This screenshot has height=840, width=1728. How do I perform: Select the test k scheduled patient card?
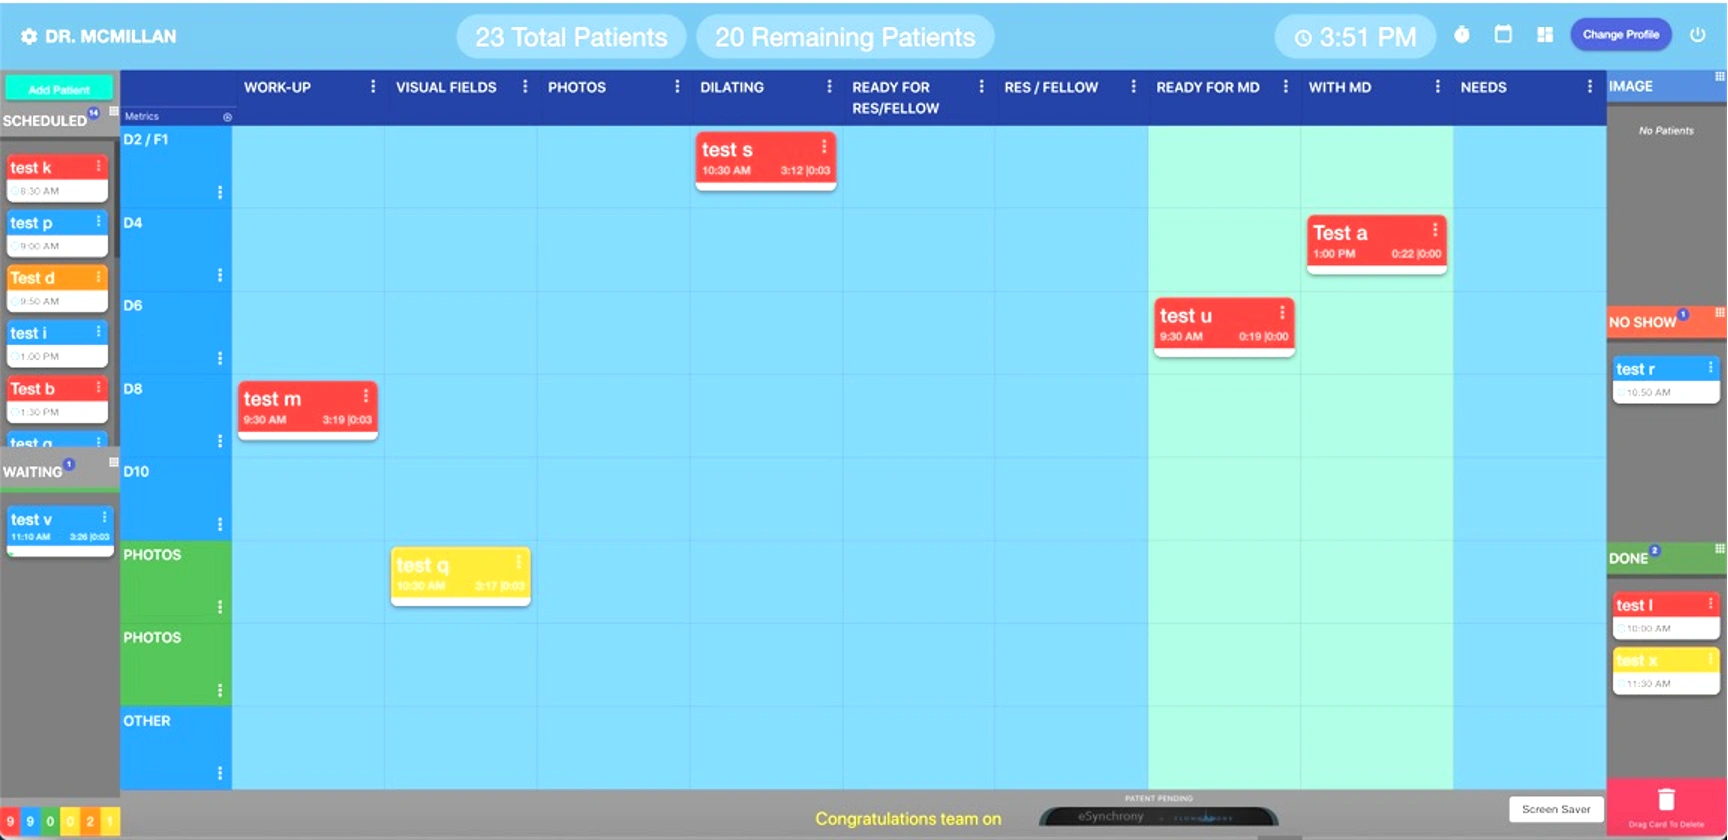[58, 178]
